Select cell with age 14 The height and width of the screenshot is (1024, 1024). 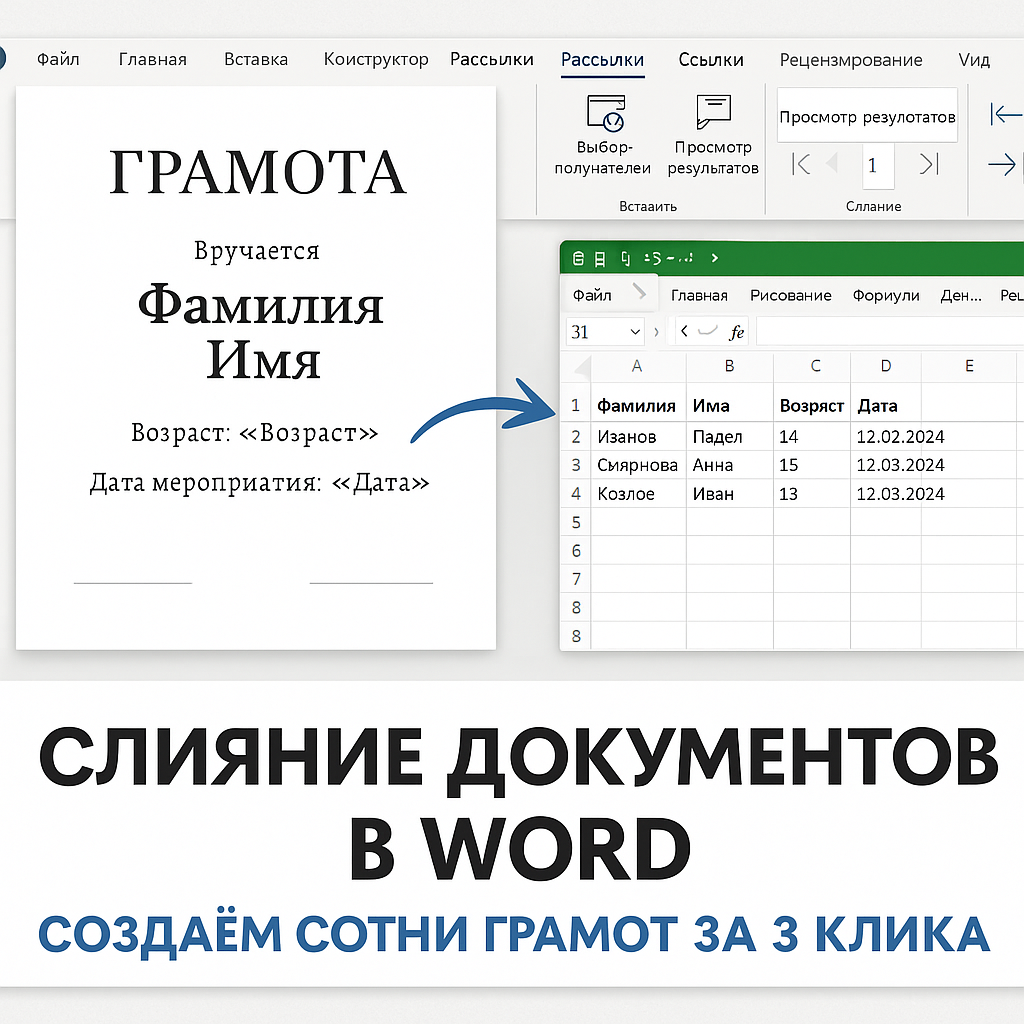coord(812,436)
